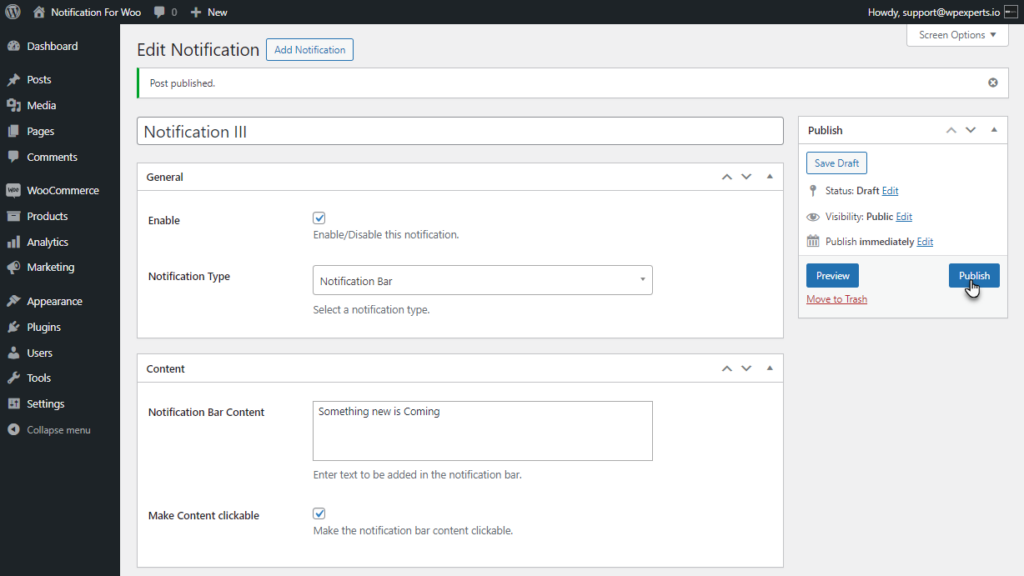
Task: Click user avatar icon in admin bar
Action: [1010, 12]
